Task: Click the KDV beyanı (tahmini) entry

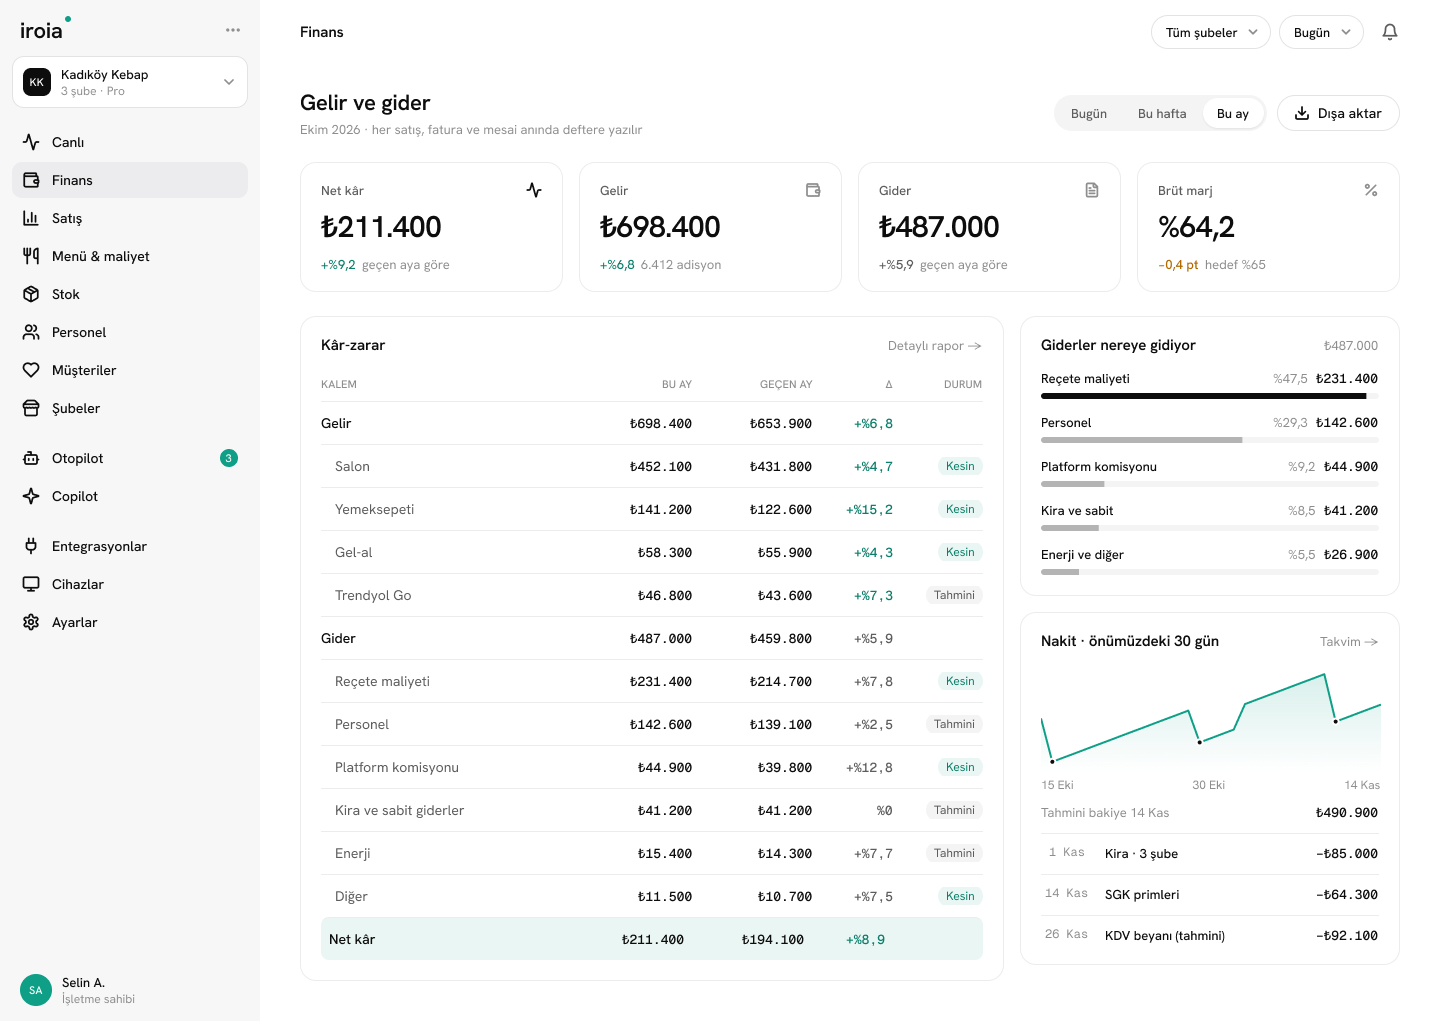Action: pyautogui.click(x=1210, y=935)
